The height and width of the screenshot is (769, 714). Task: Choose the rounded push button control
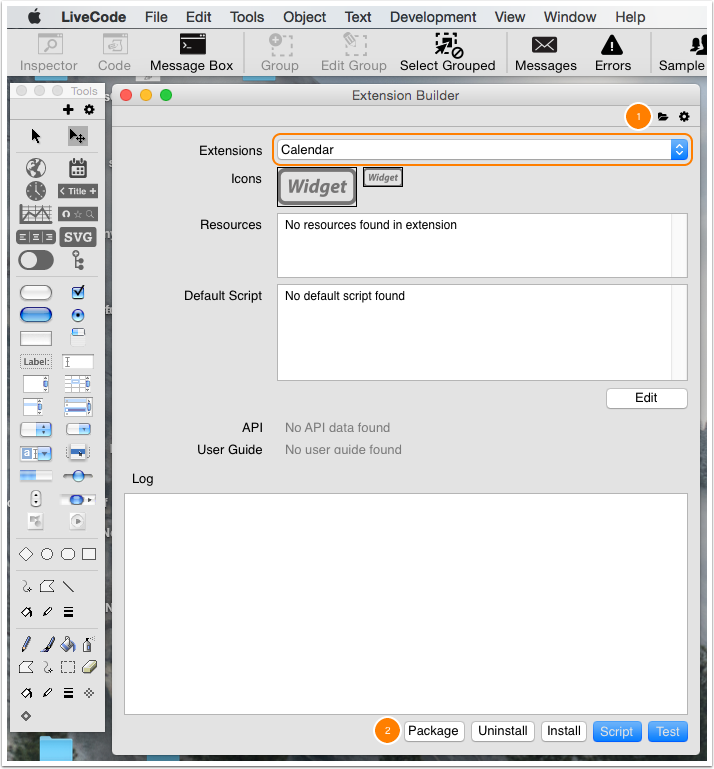[x=36, y=293]
